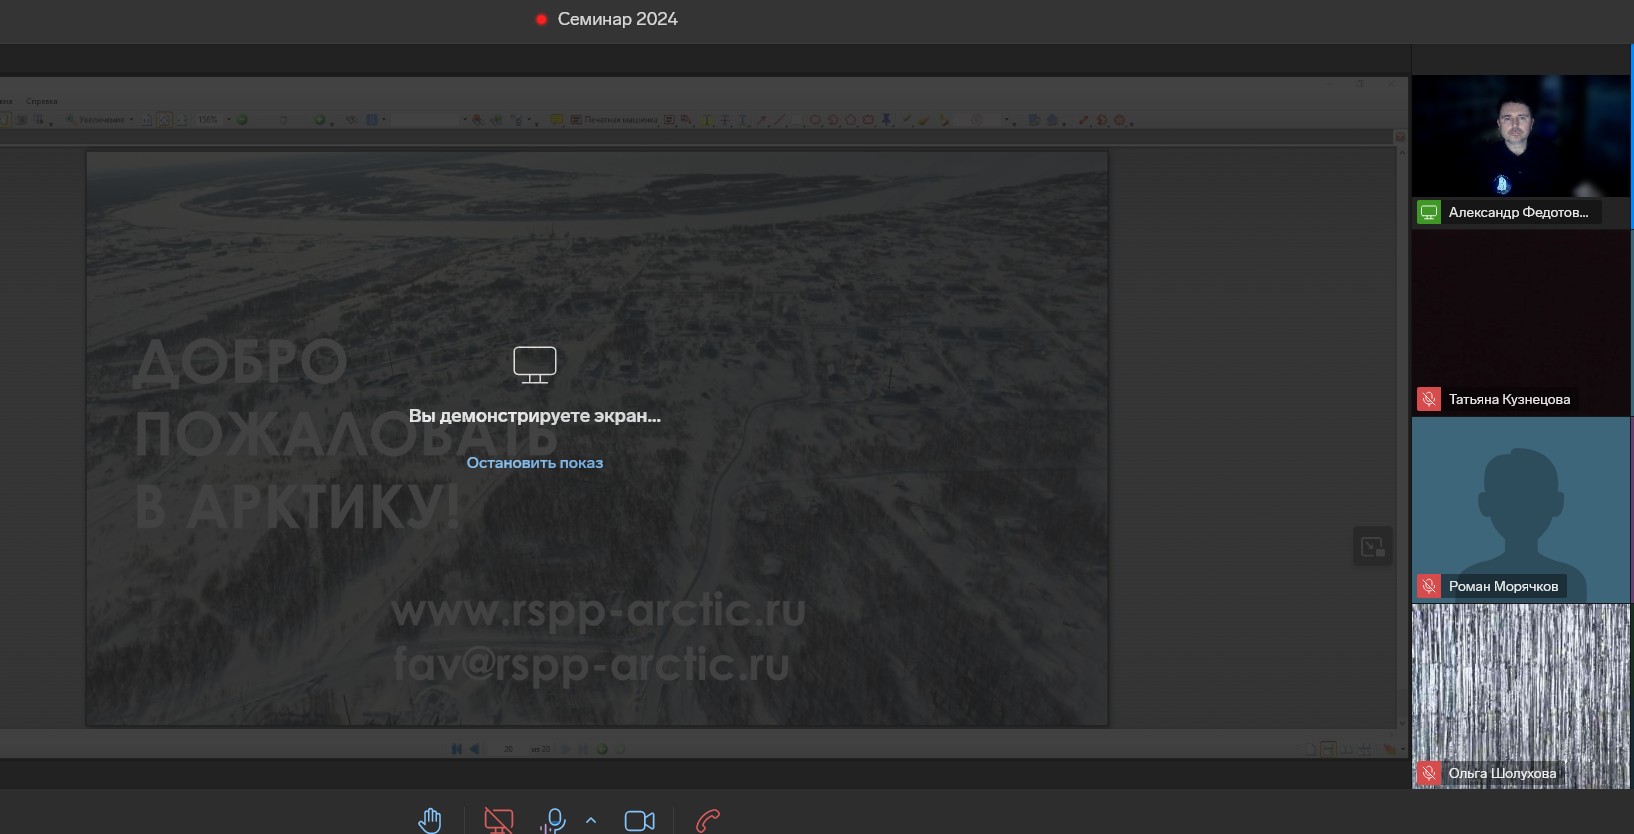This screenshot has width=1634, height=834.
Task: Toggle the video camera
Action: point(640,821)
